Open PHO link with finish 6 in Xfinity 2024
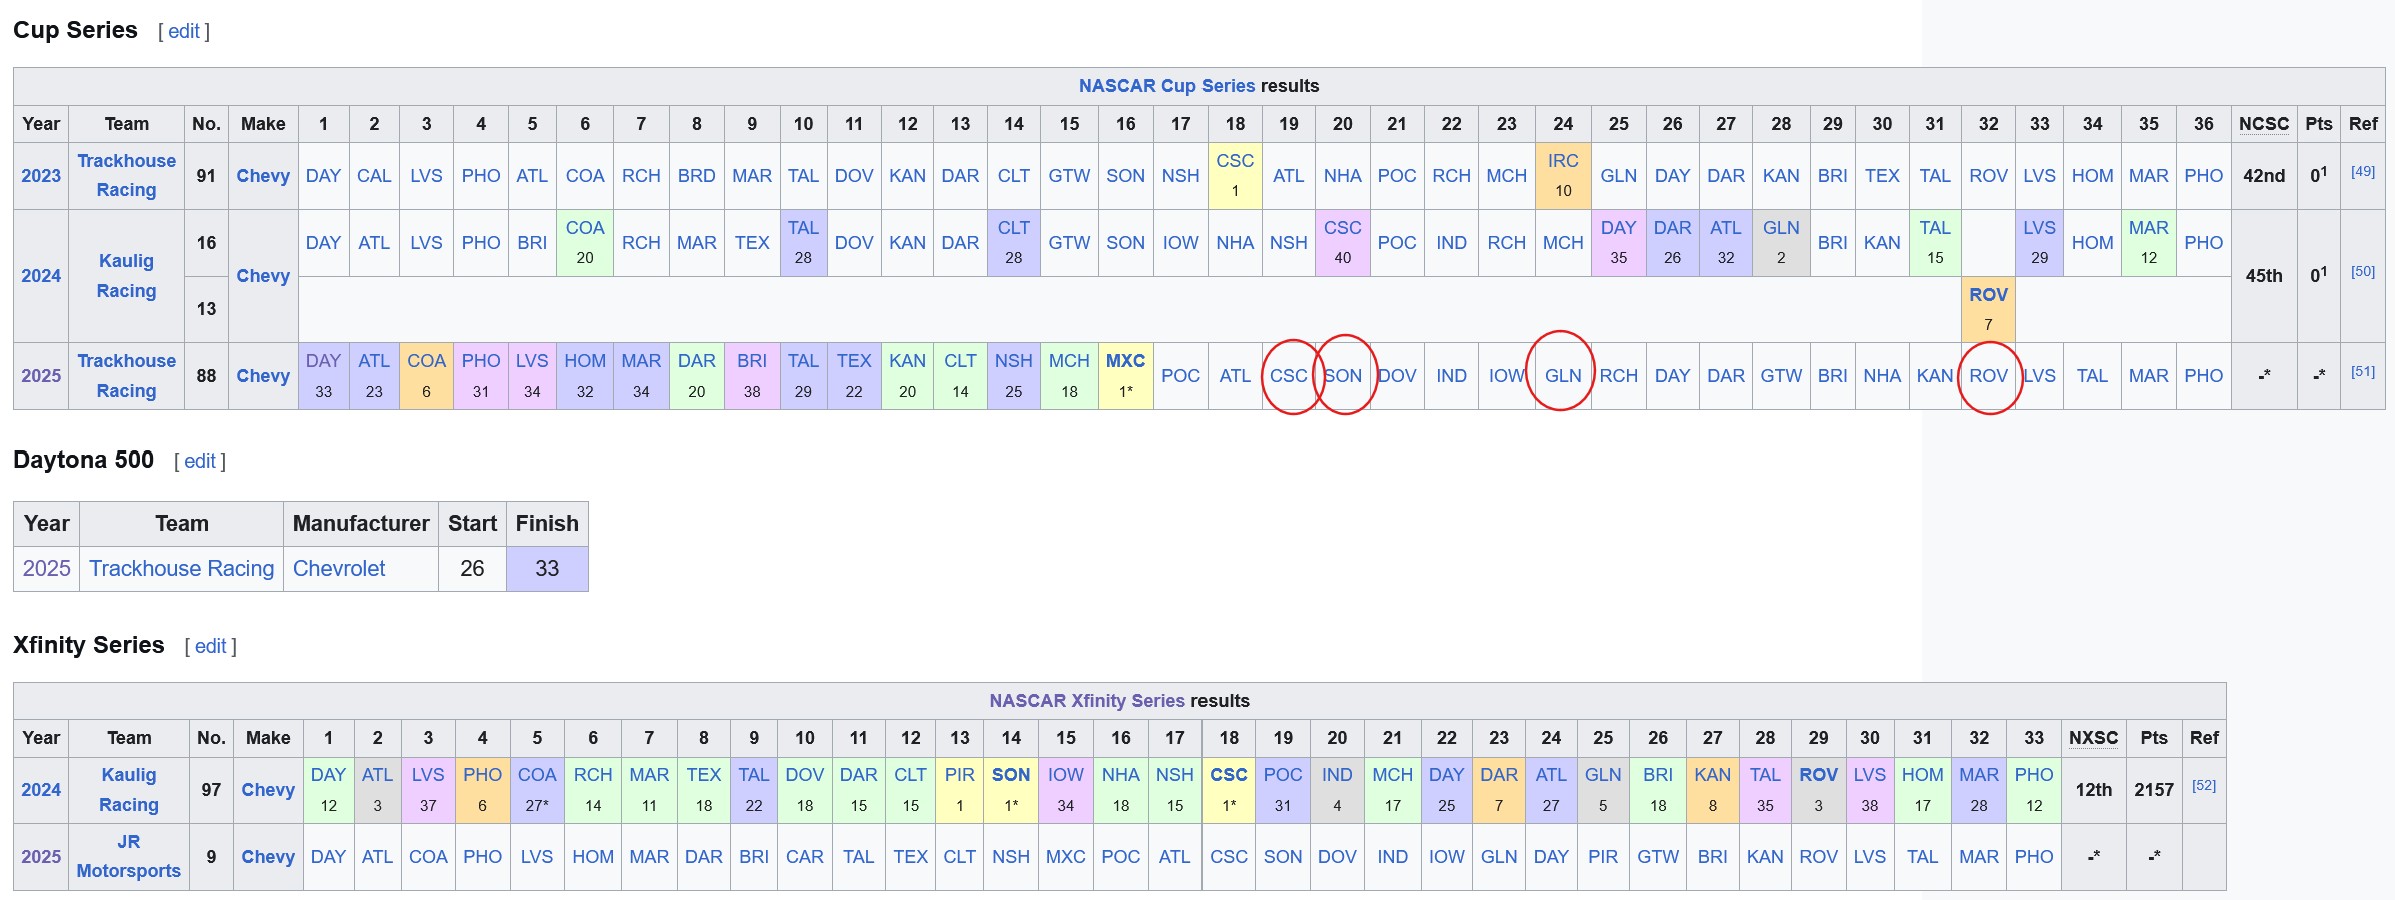This screenshot has height=900, width=2395. (x=482, y=775)
